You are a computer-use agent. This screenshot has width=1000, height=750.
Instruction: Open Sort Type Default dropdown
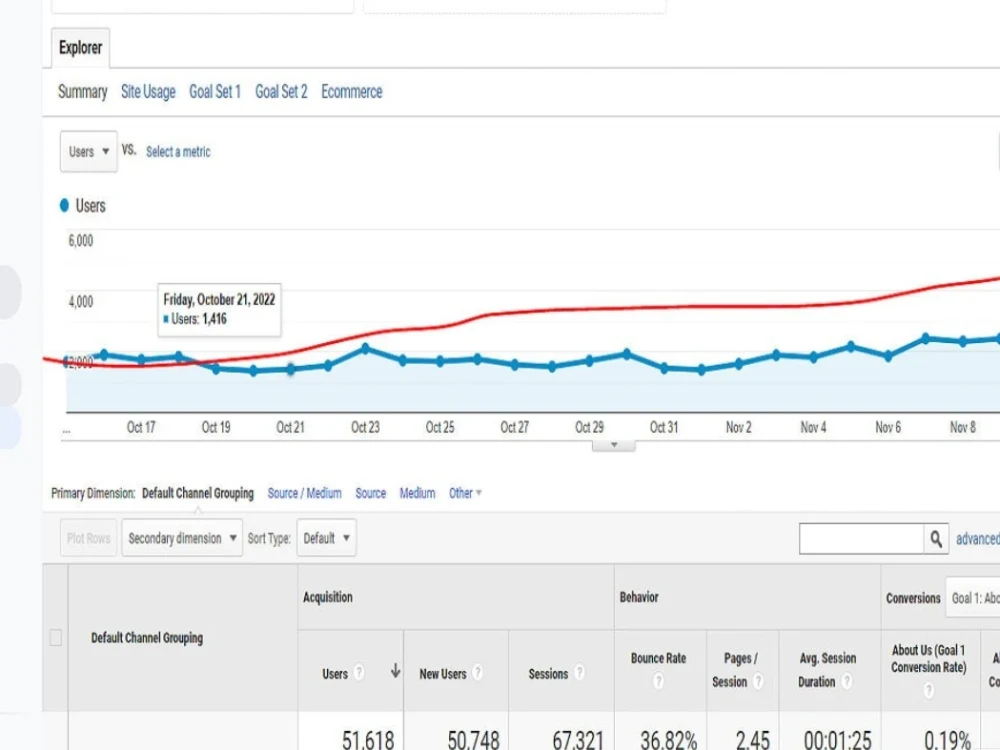[x=327, y=538]
